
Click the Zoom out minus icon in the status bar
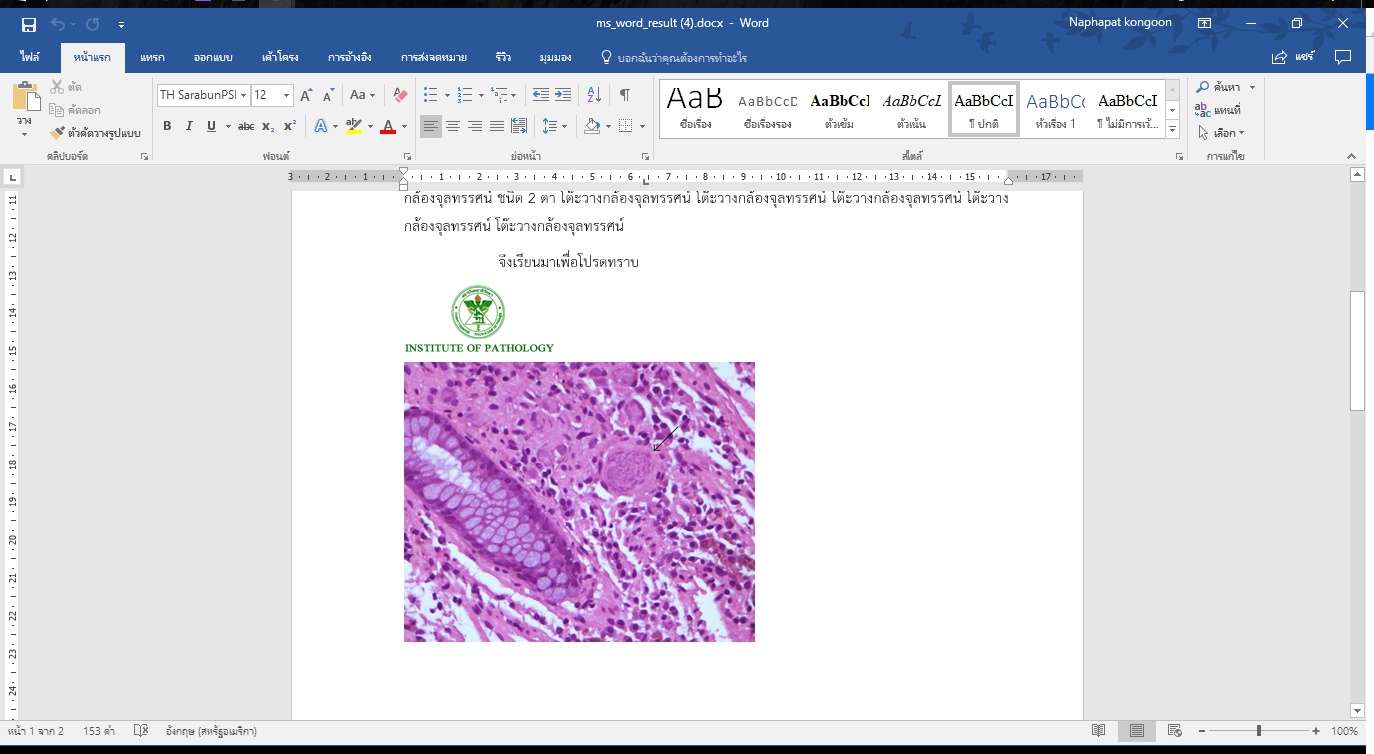point(1201,731)
